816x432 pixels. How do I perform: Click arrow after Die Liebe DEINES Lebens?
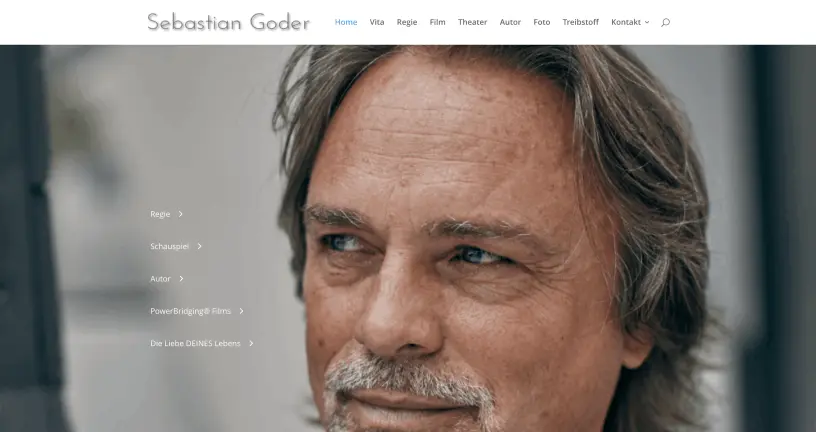coord(251,344)
